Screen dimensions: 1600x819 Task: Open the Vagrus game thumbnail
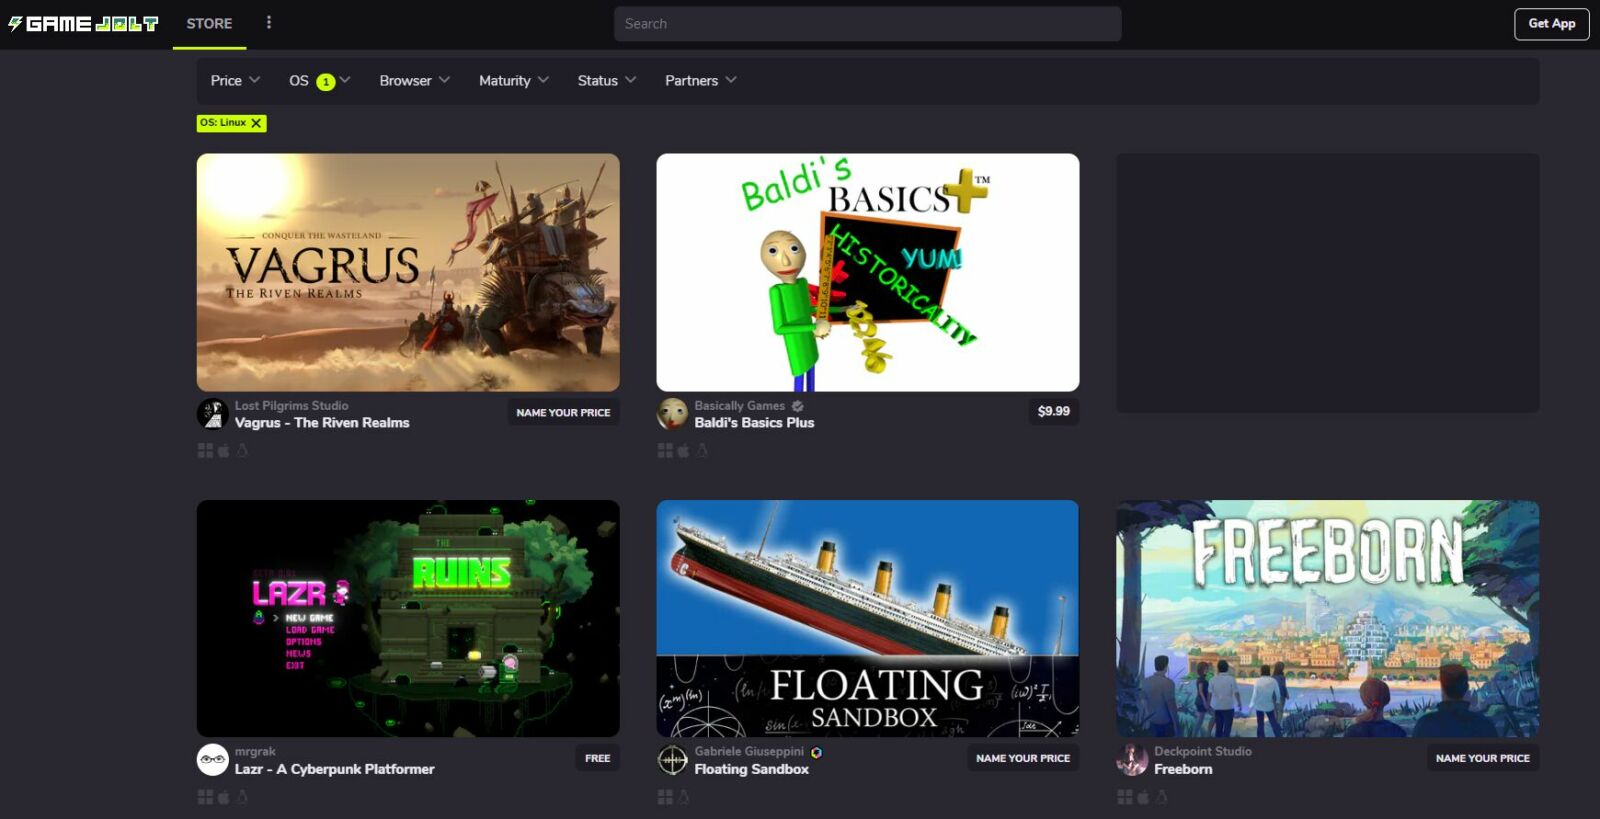tap(408, 272)
